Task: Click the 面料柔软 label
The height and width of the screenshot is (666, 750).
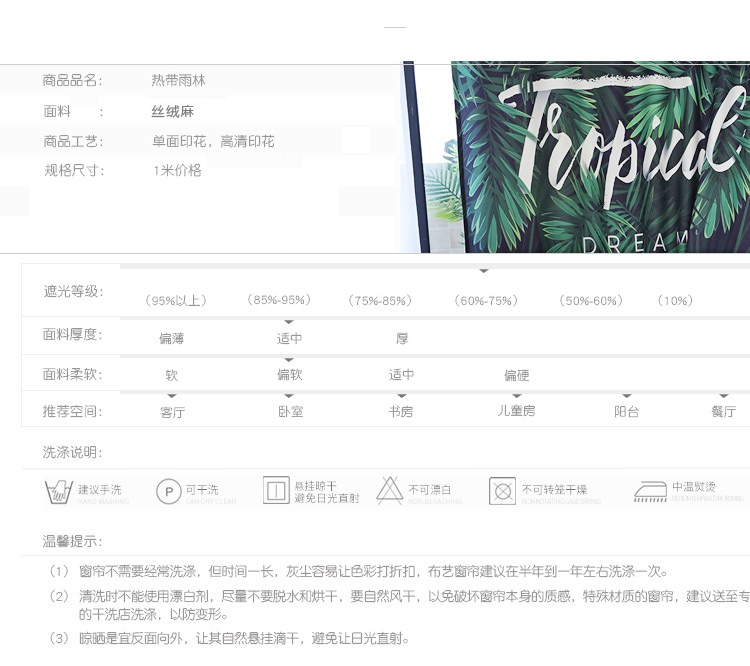Action: [x=73, y=374]
